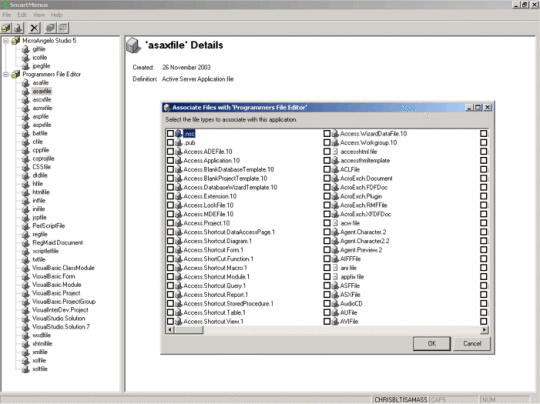Click the icon next to Access.Project.10
Image resolution: width=540 pixels, height=404 pixels.
(178, 223)
